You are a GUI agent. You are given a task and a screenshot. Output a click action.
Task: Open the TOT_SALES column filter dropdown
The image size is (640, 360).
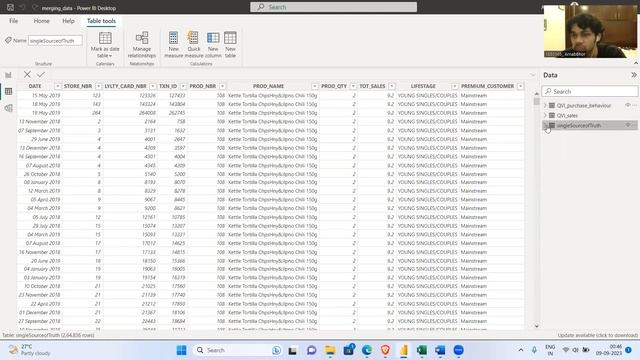(392, 86)
